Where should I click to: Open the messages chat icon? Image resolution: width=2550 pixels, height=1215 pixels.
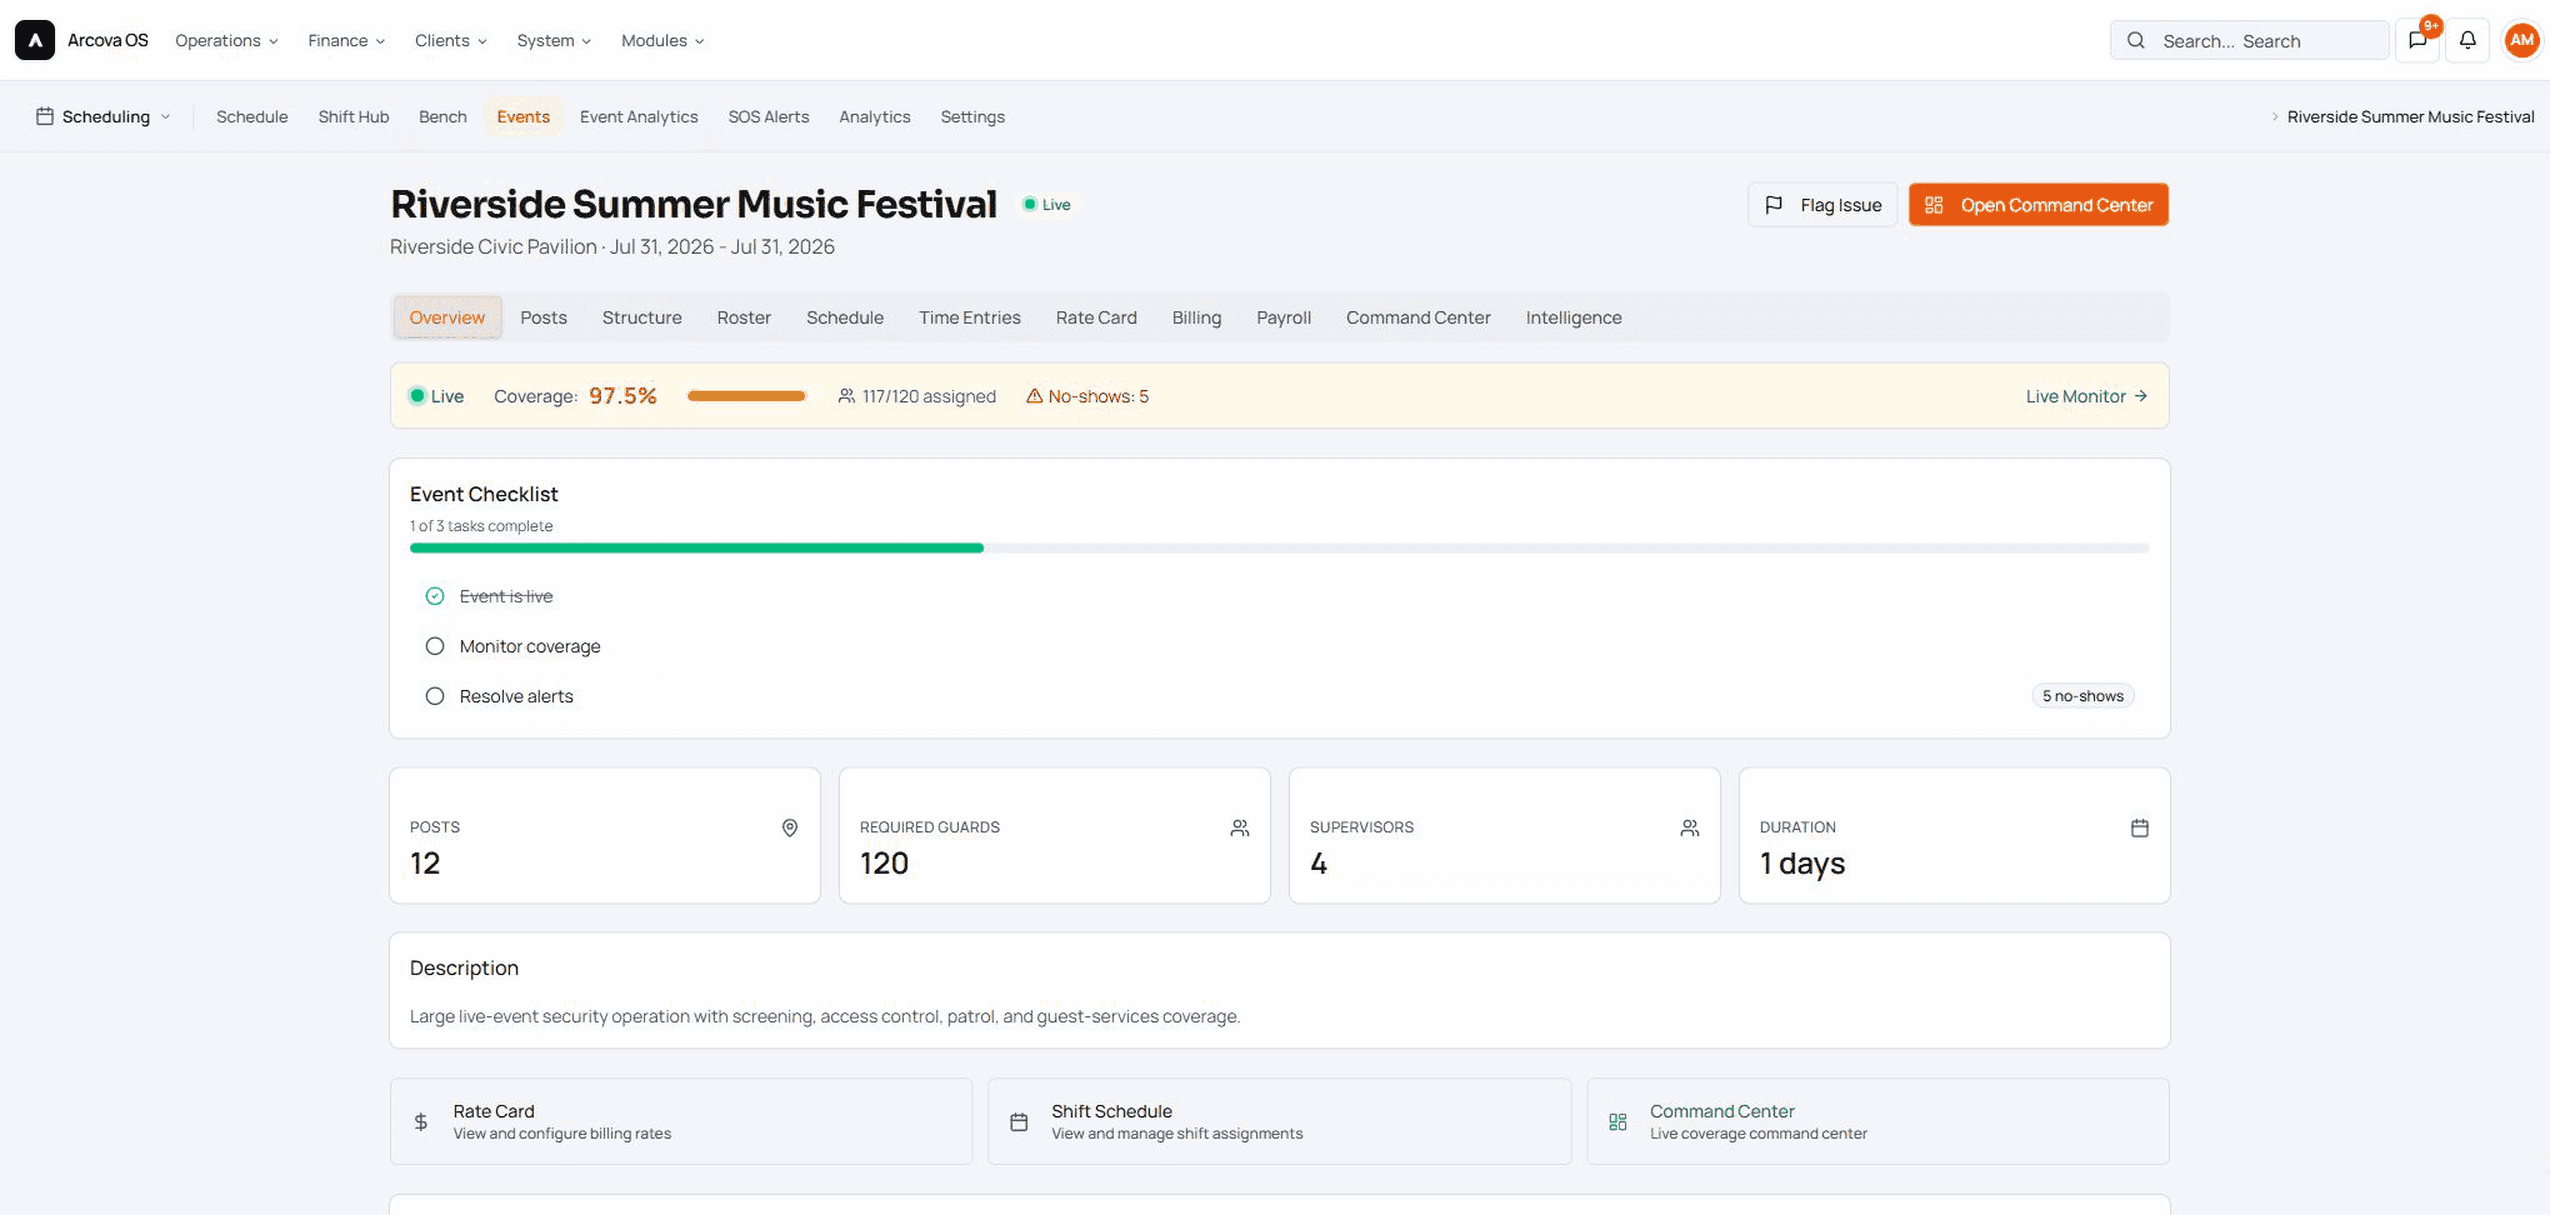(2417, 40)
